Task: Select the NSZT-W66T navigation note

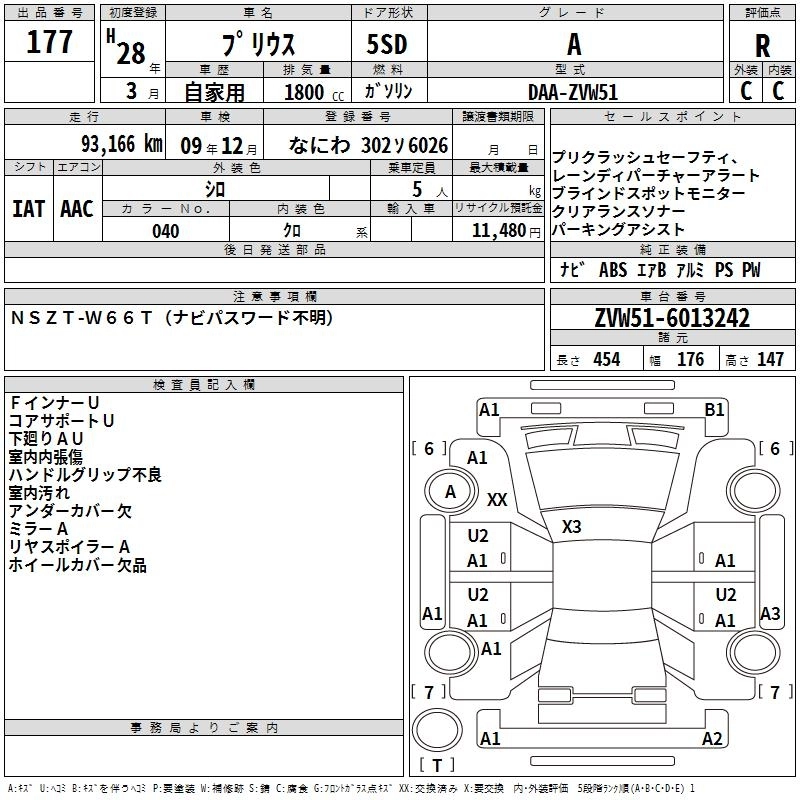Action: (171, 318)
